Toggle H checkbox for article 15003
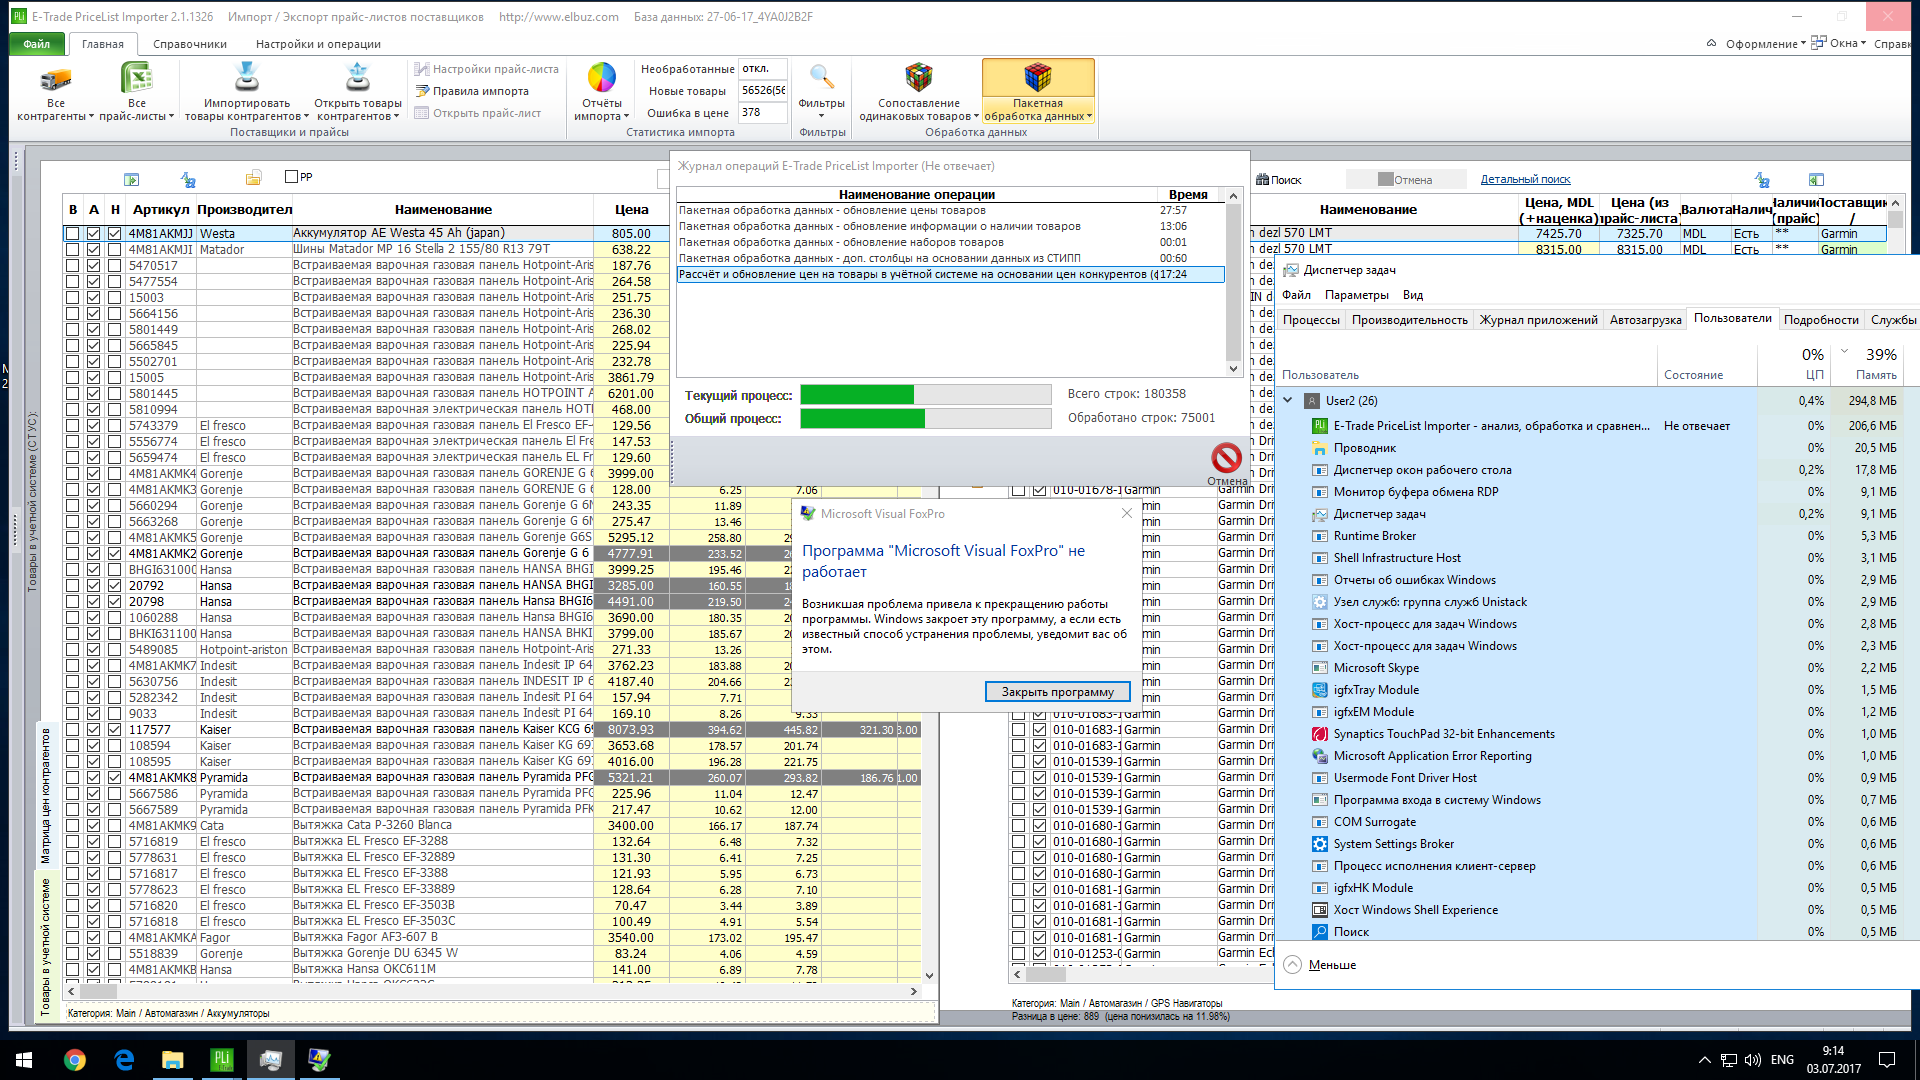The image size is (1920, 1080). [x=114, y=298]
